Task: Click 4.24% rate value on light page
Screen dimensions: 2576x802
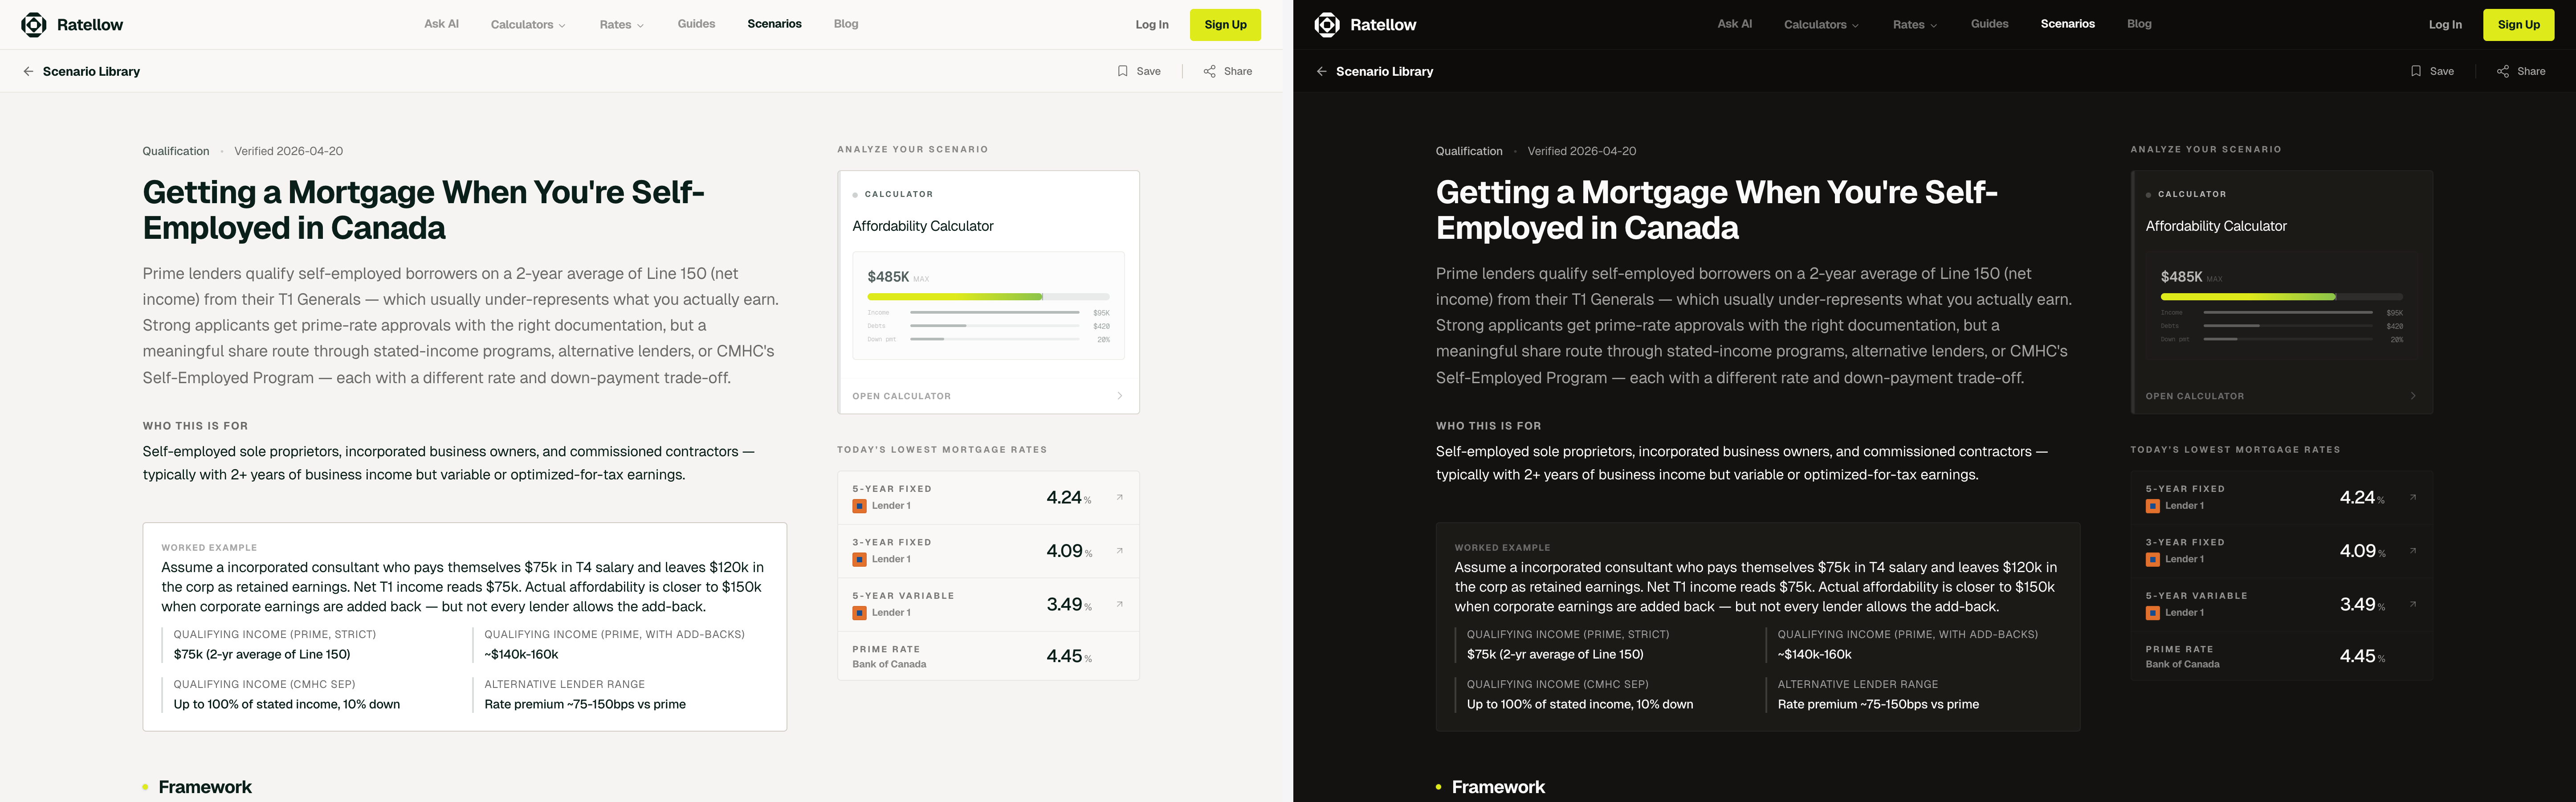Action: (1069, 497)
